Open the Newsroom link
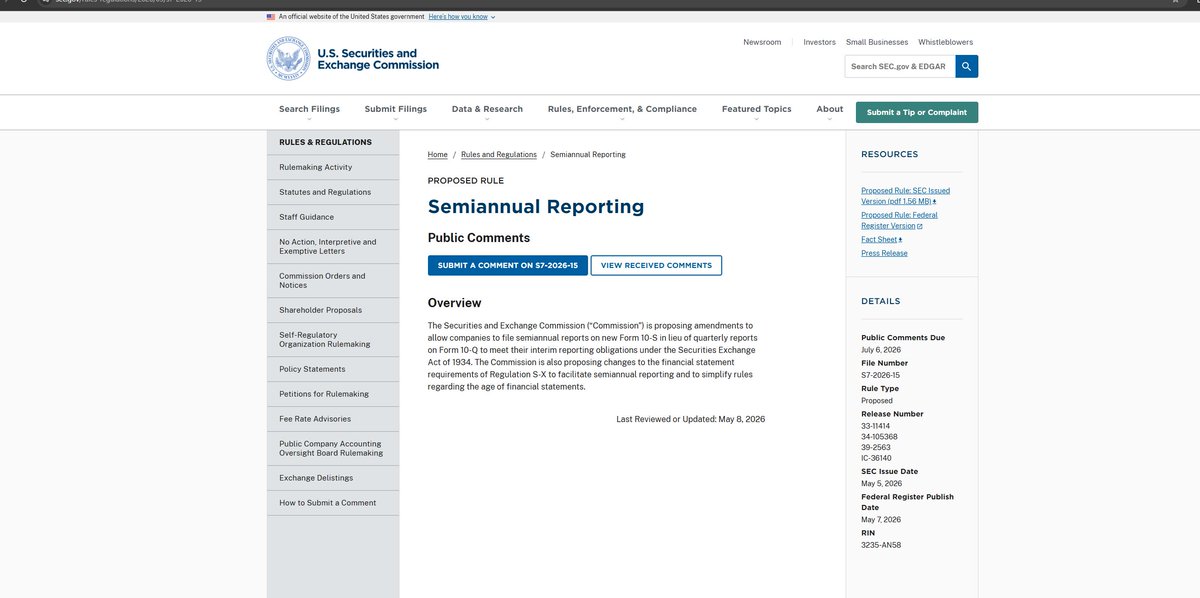This screenshot has width=1200, height=598. [762, 42]
